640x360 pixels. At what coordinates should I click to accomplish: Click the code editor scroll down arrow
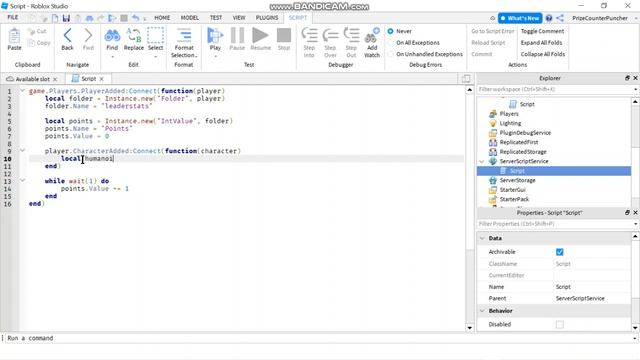coord(469,327)
